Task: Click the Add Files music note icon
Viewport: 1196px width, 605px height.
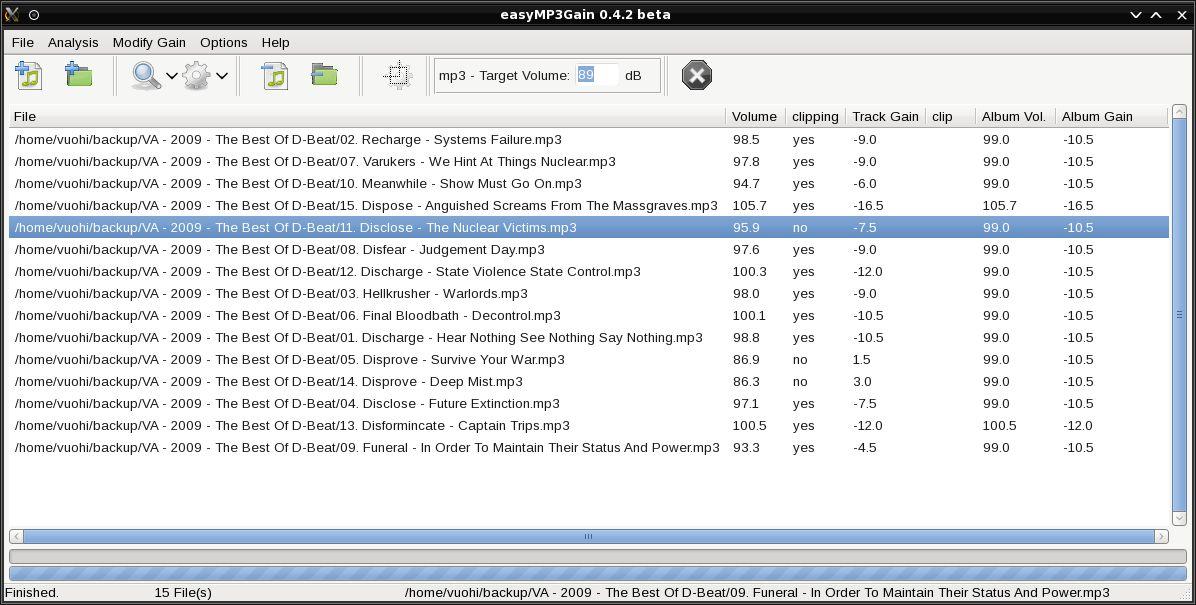Action: [28, 76]
